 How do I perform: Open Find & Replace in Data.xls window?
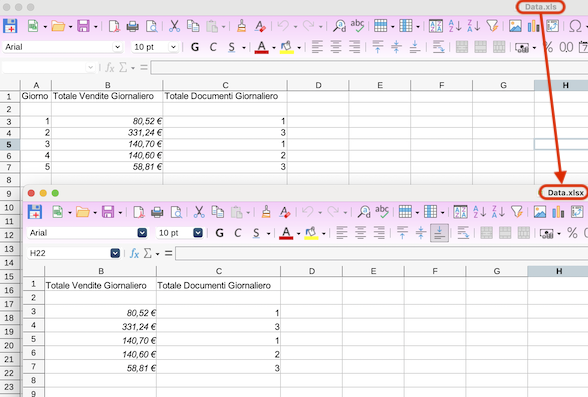(x=339, y=26)
